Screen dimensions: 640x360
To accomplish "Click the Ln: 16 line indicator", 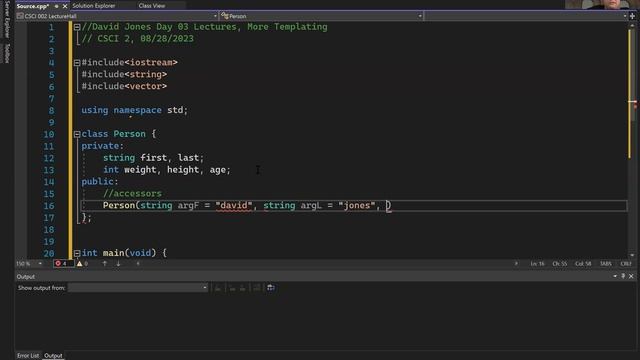I will pos(538,264).
